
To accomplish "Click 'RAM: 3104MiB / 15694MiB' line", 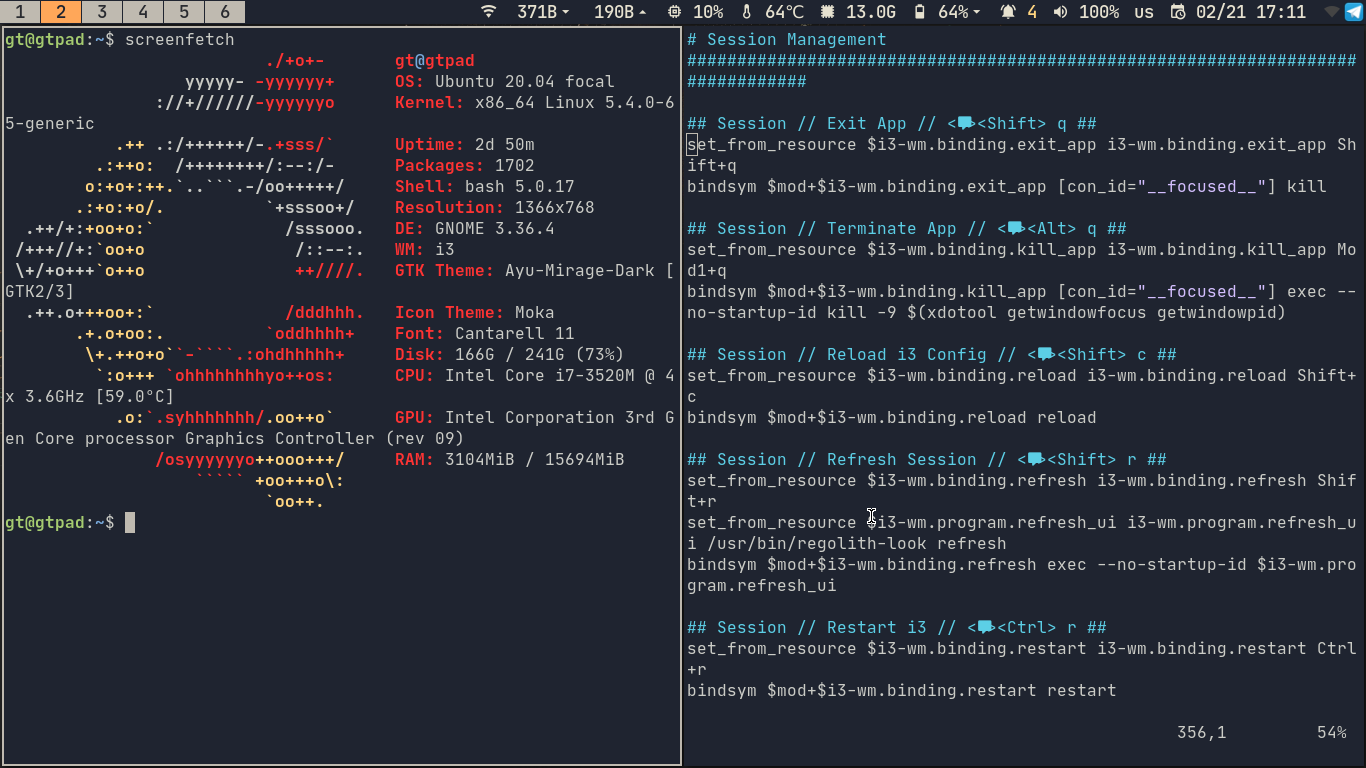I will point(510,460).
